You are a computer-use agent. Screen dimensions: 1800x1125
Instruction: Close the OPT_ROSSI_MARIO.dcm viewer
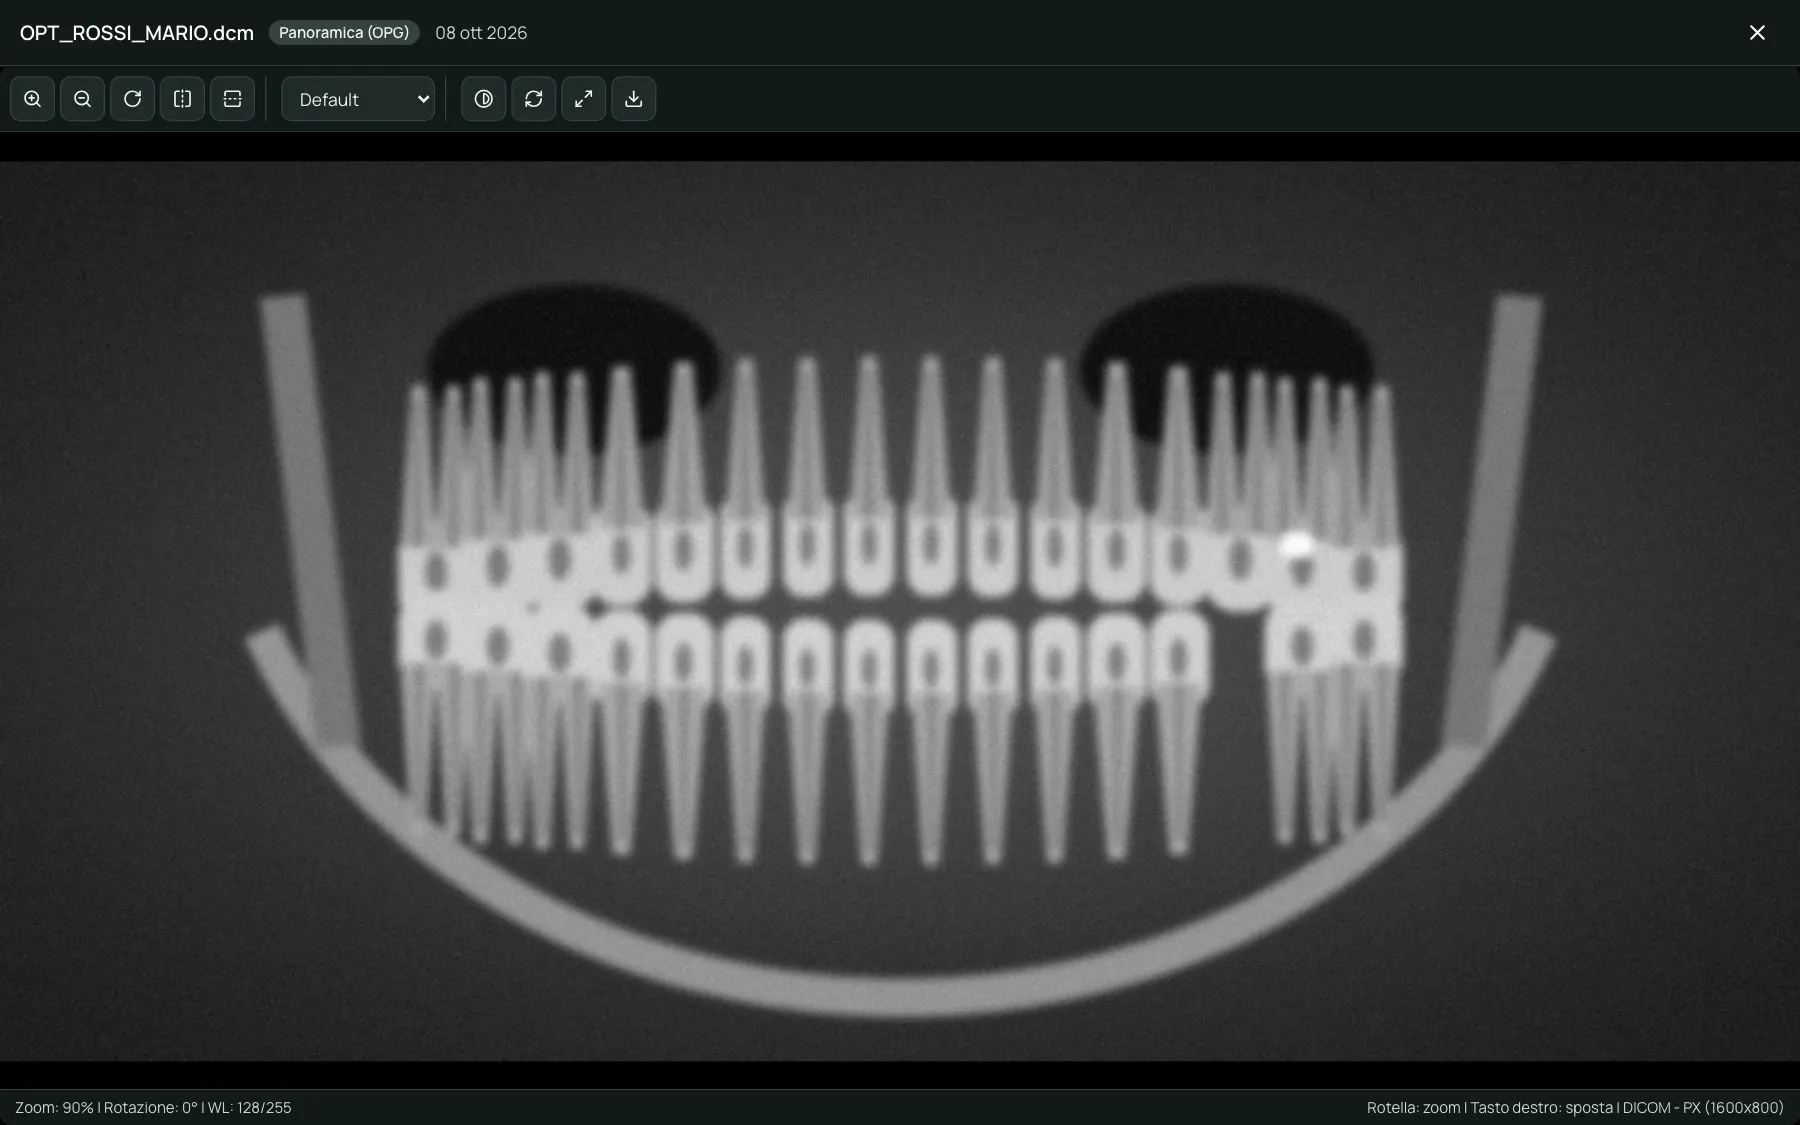pyautogui.click(x=1757, y=33)
